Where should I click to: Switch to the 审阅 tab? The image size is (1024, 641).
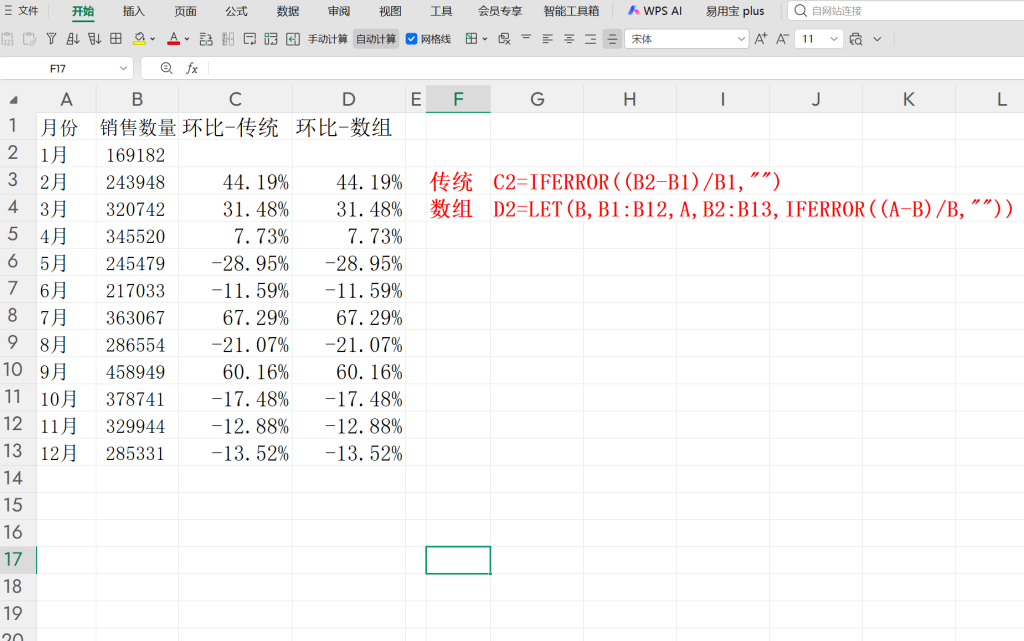[x=339, y=11]
